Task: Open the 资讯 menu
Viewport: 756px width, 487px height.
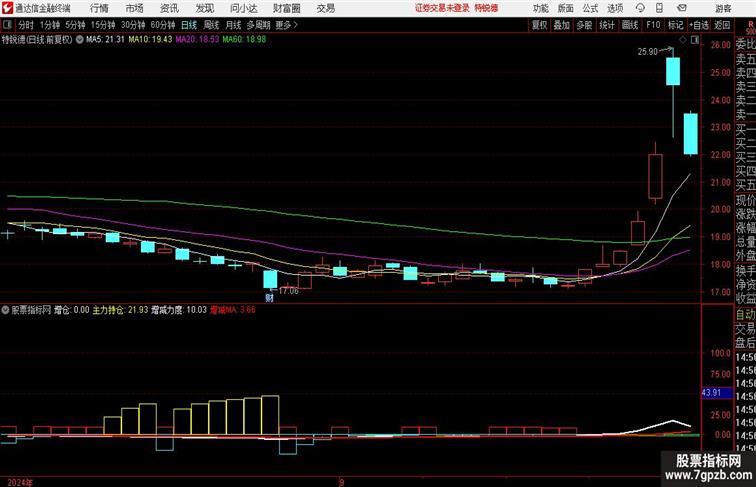Action: (169, 8)
